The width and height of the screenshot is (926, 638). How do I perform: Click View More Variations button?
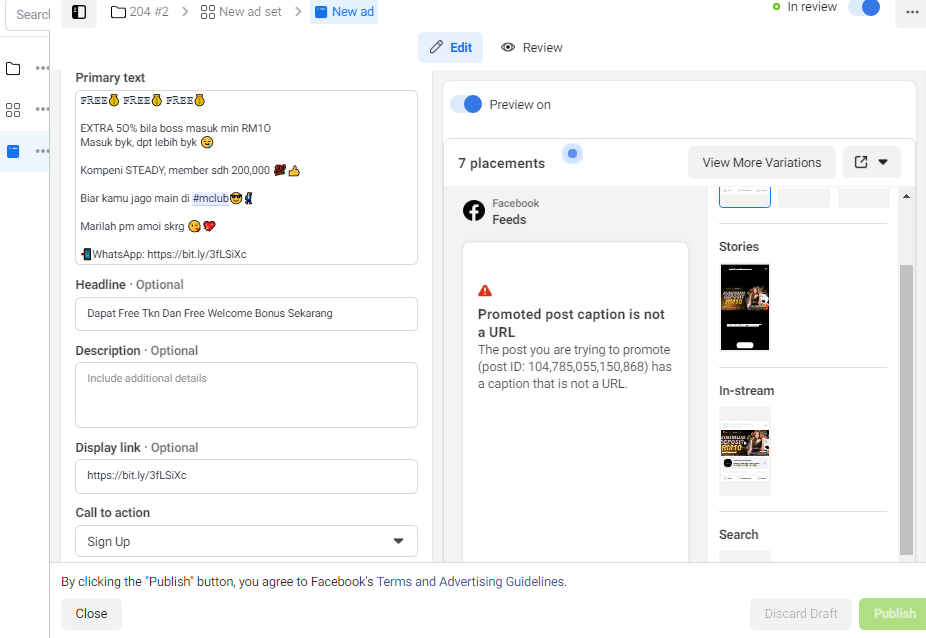pos(762,162)
